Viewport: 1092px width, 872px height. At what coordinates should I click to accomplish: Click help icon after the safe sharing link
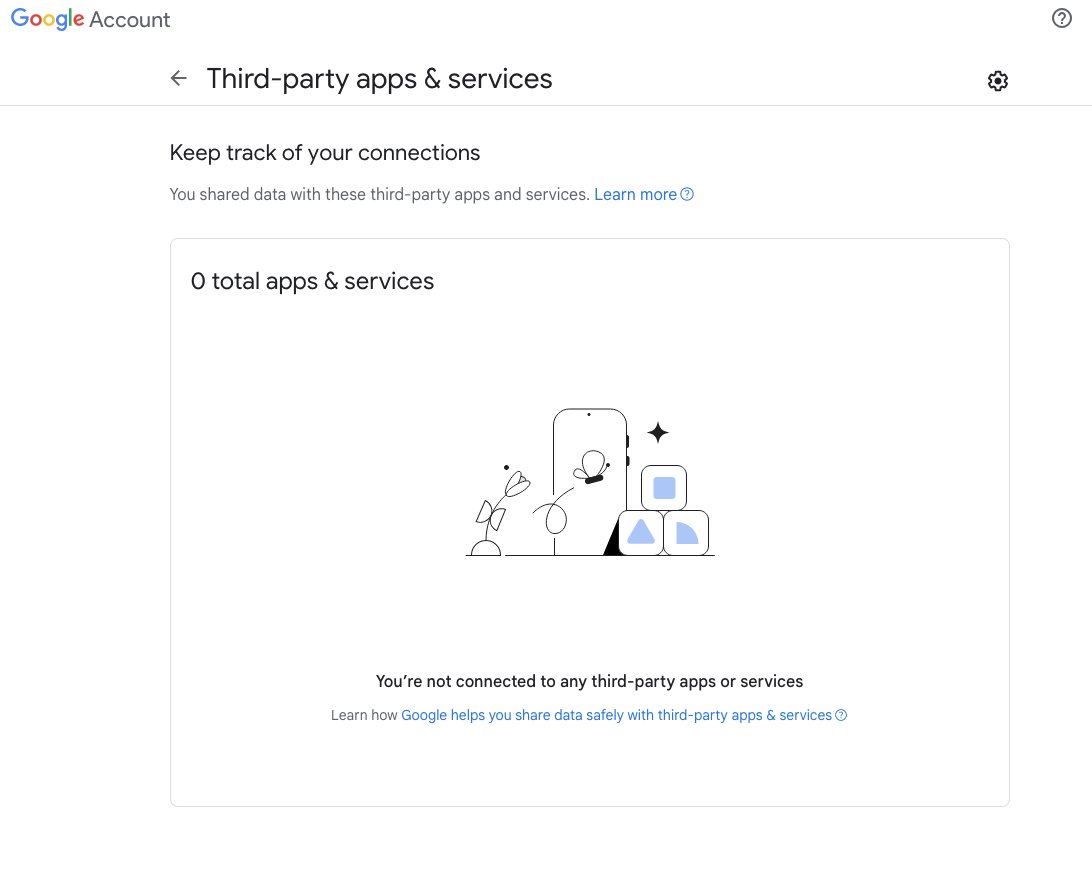(841, 715)
